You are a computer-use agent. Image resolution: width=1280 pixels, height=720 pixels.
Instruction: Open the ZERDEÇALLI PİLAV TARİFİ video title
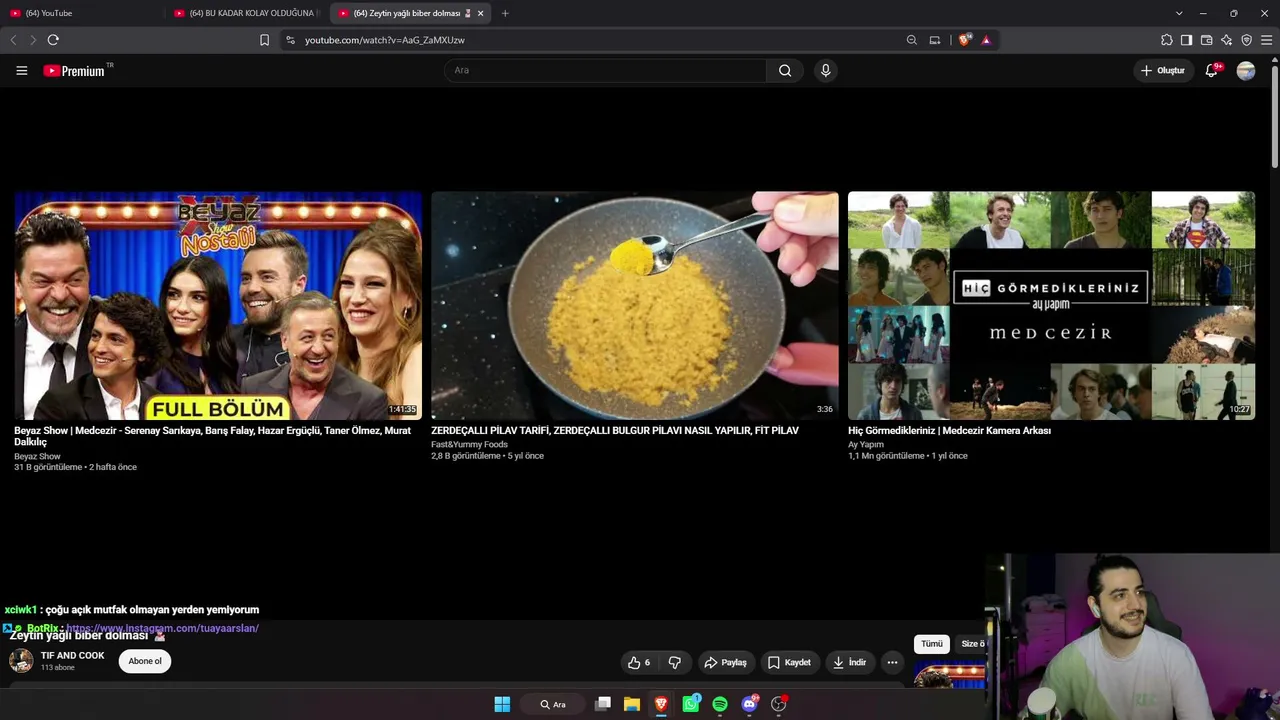[x=615, y=431]
